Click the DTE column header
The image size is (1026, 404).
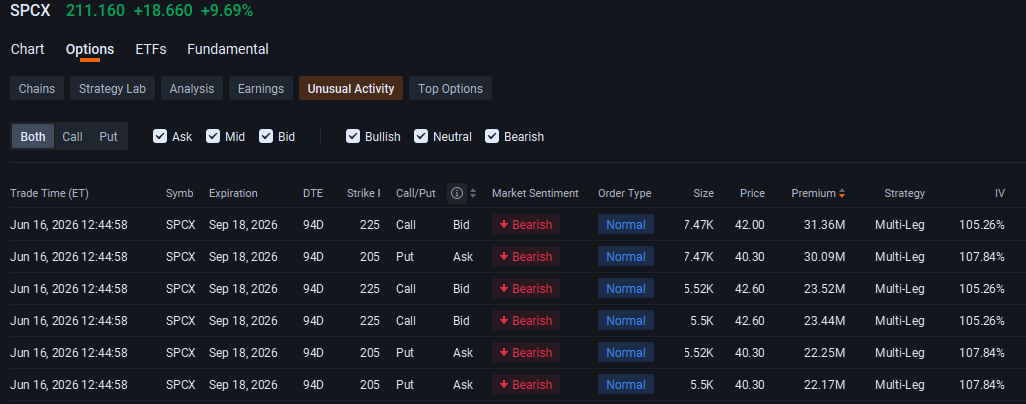(313, 193)
